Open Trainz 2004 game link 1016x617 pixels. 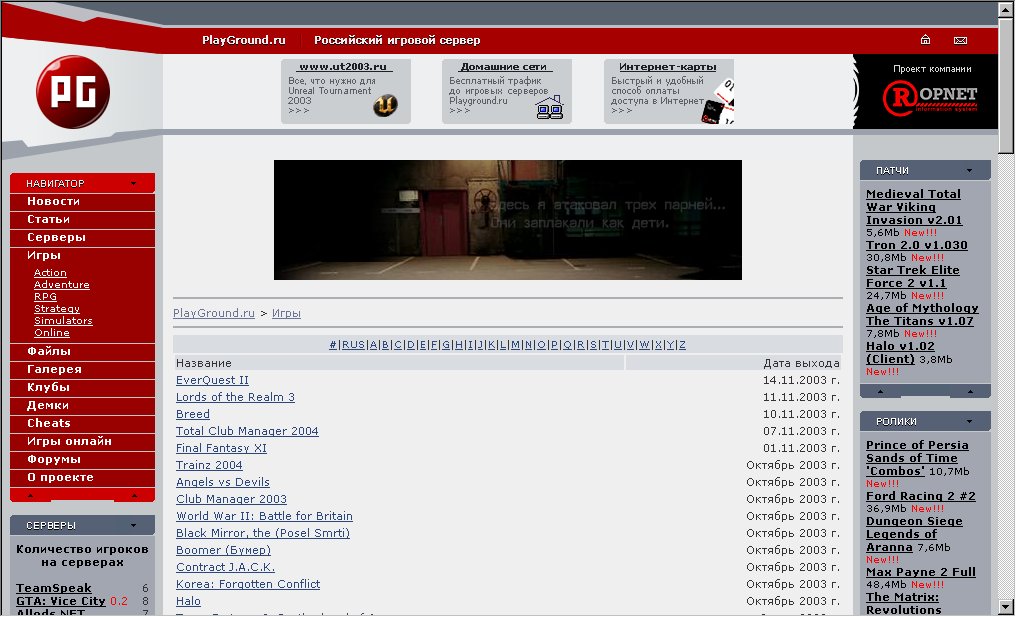point(209,465)
